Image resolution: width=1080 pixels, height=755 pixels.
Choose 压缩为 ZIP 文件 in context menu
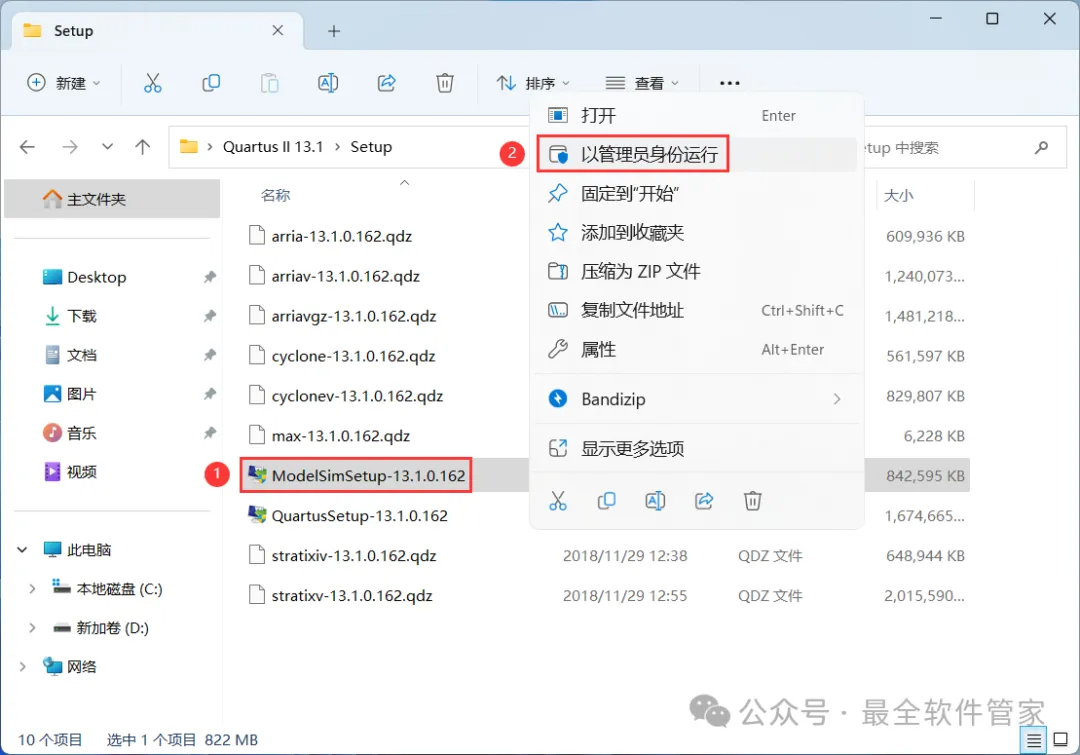point(697,271)
